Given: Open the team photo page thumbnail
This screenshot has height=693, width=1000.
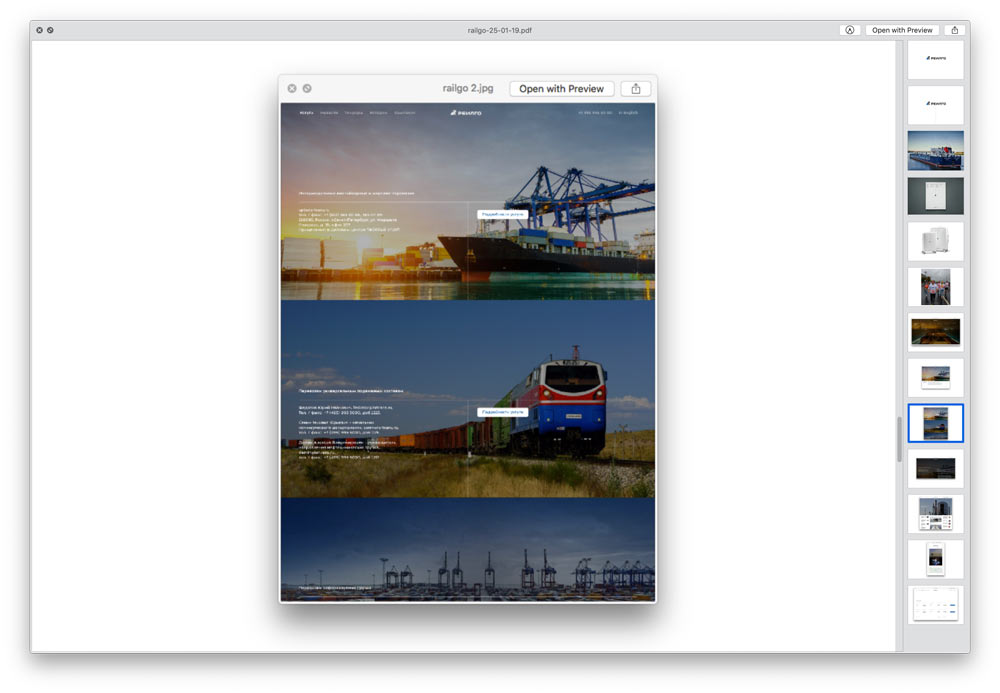Looking at the screenshot, I should [935, 287].
